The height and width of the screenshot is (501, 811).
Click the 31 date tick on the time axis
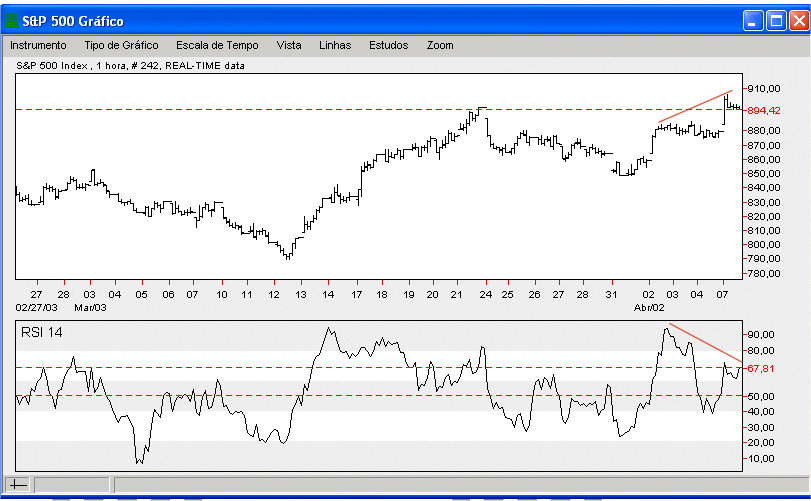[611, 295]
